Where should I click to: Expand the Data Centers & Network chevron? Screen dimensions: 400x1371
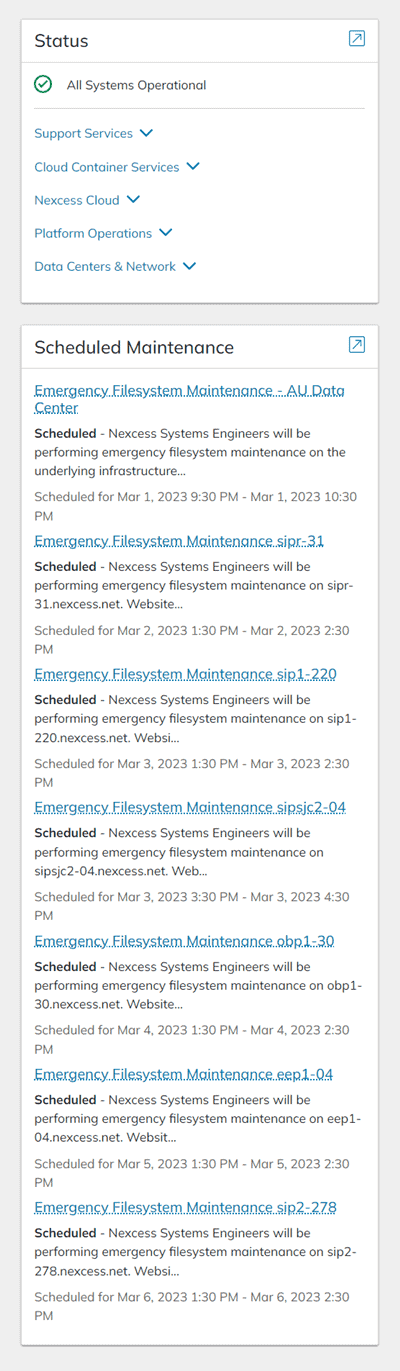[190, 266]
